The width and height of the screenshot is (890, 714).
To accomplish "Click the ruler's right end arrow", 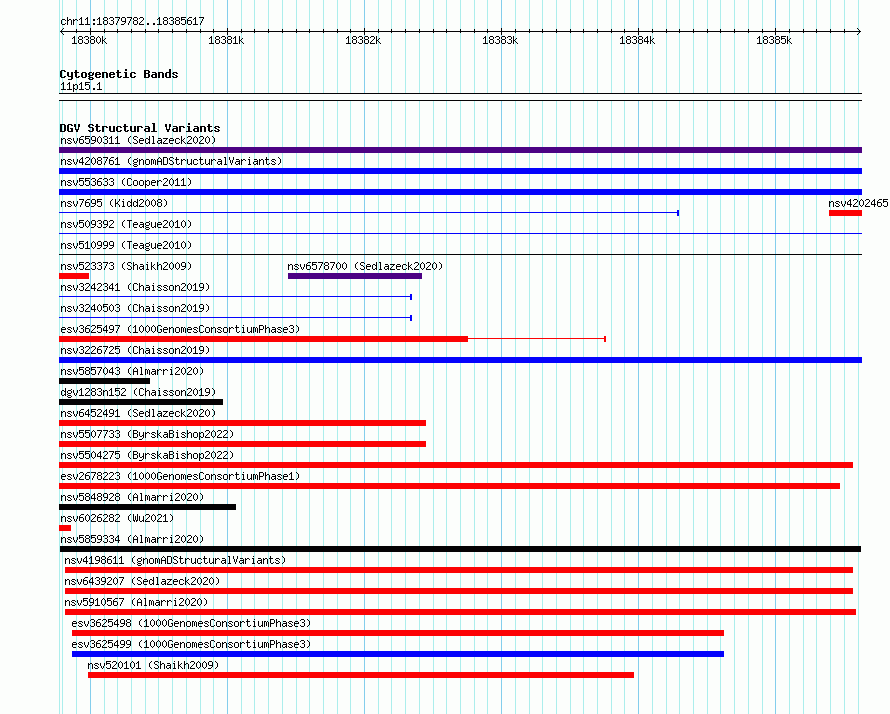I will click(x=859, y=31).
